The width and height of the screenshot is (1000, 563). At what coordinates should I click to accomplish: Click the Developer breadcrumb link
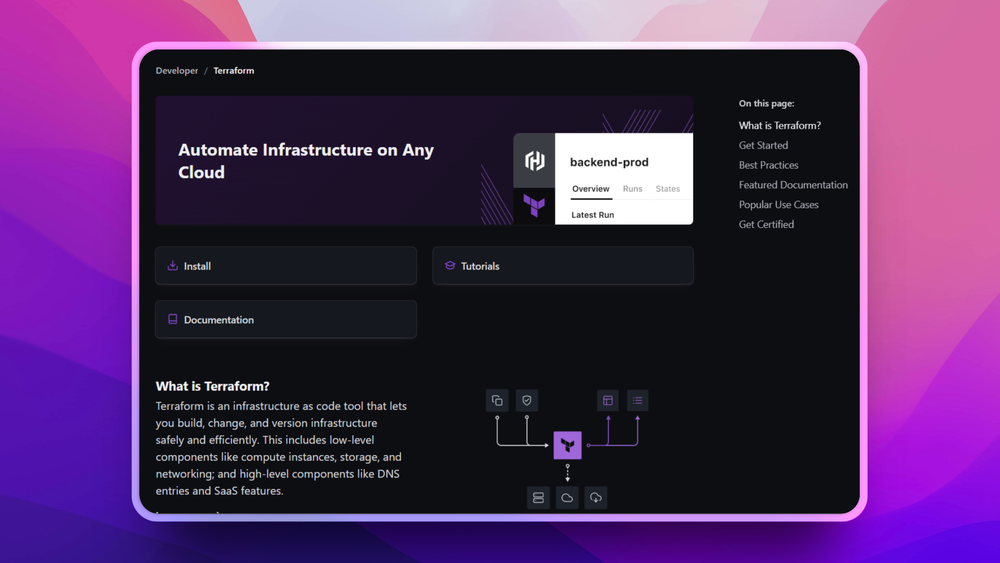pyautogui.click(x=177, y=71)
